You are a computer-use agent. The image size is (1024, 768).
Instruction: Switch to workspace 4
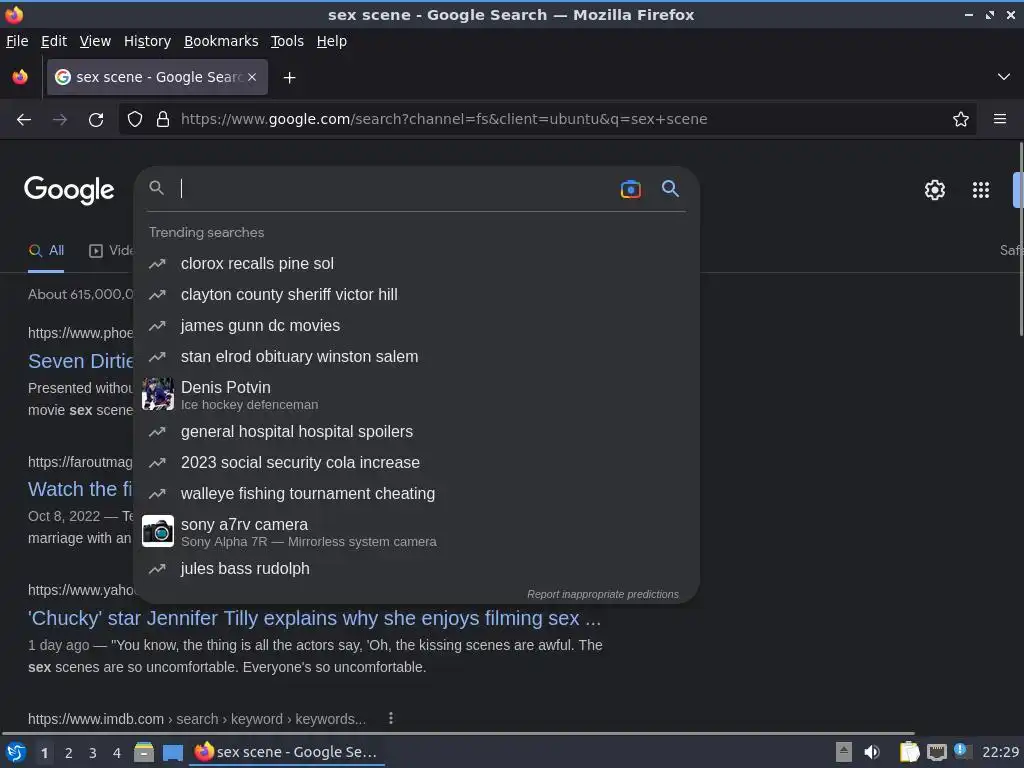117,753
